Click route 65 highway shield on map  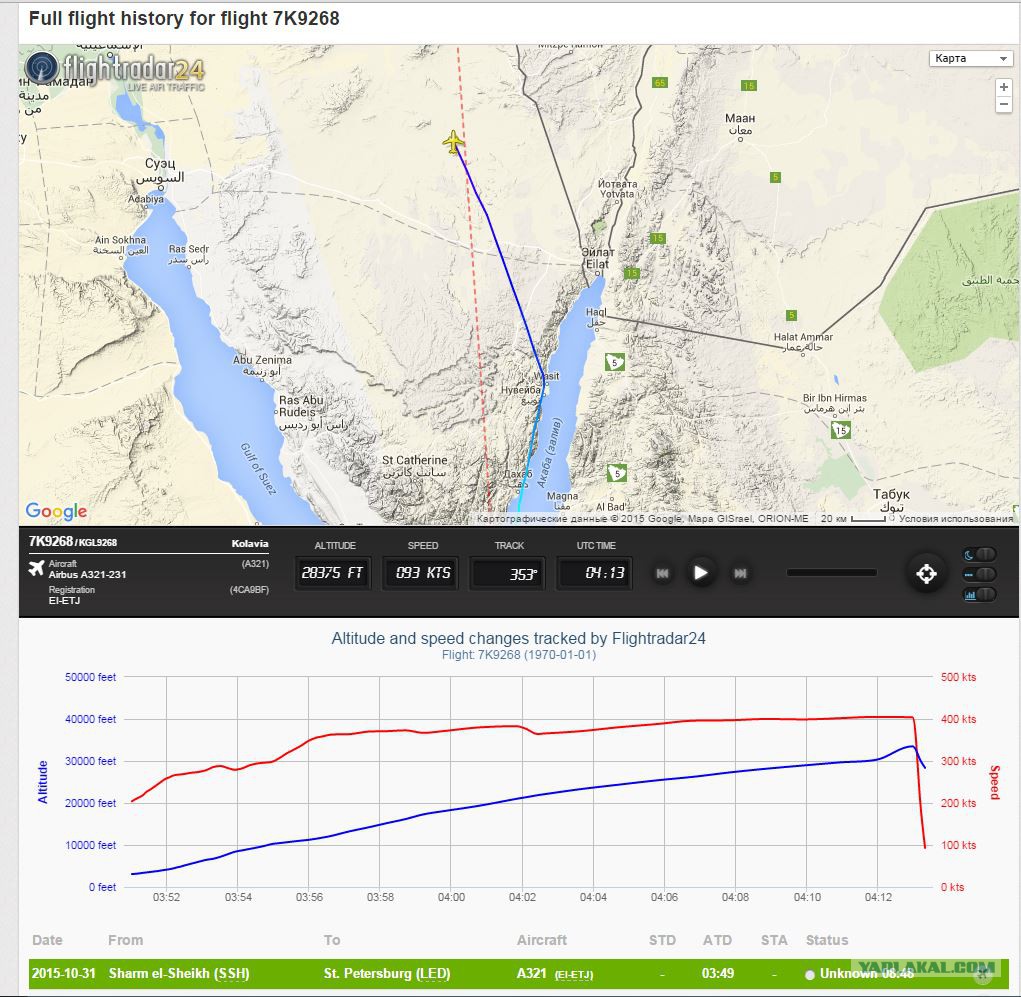pyautogui.click(x=660, y=83)
